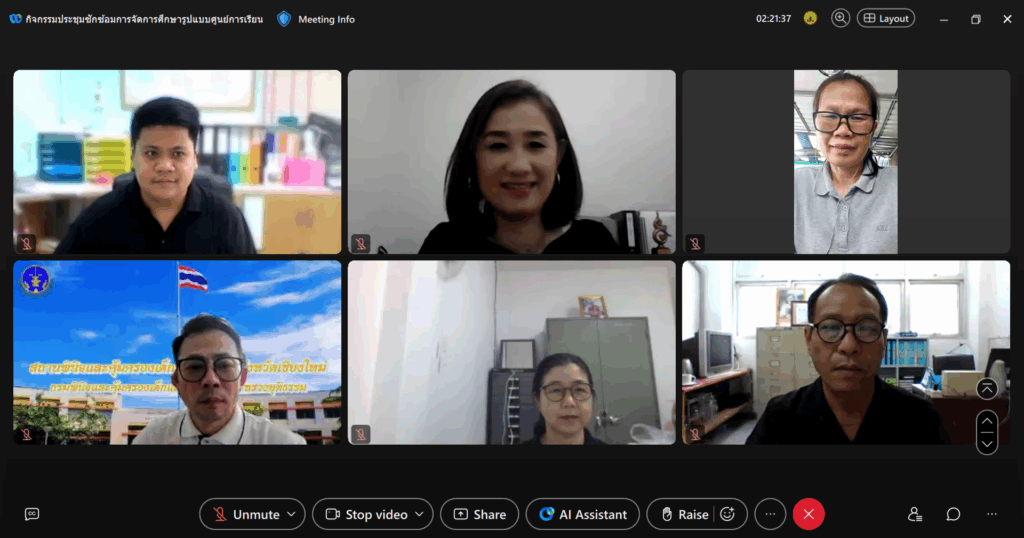Open the More options ellipsis menu
Image resolution: width=1024 pixels, height=538 pixels.
(769, 514)
